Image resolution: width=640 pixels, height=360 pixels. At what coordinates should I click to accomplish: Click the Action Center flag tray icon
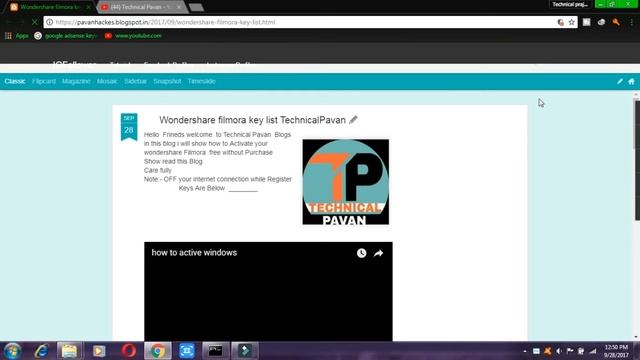(x=570, y=351)
